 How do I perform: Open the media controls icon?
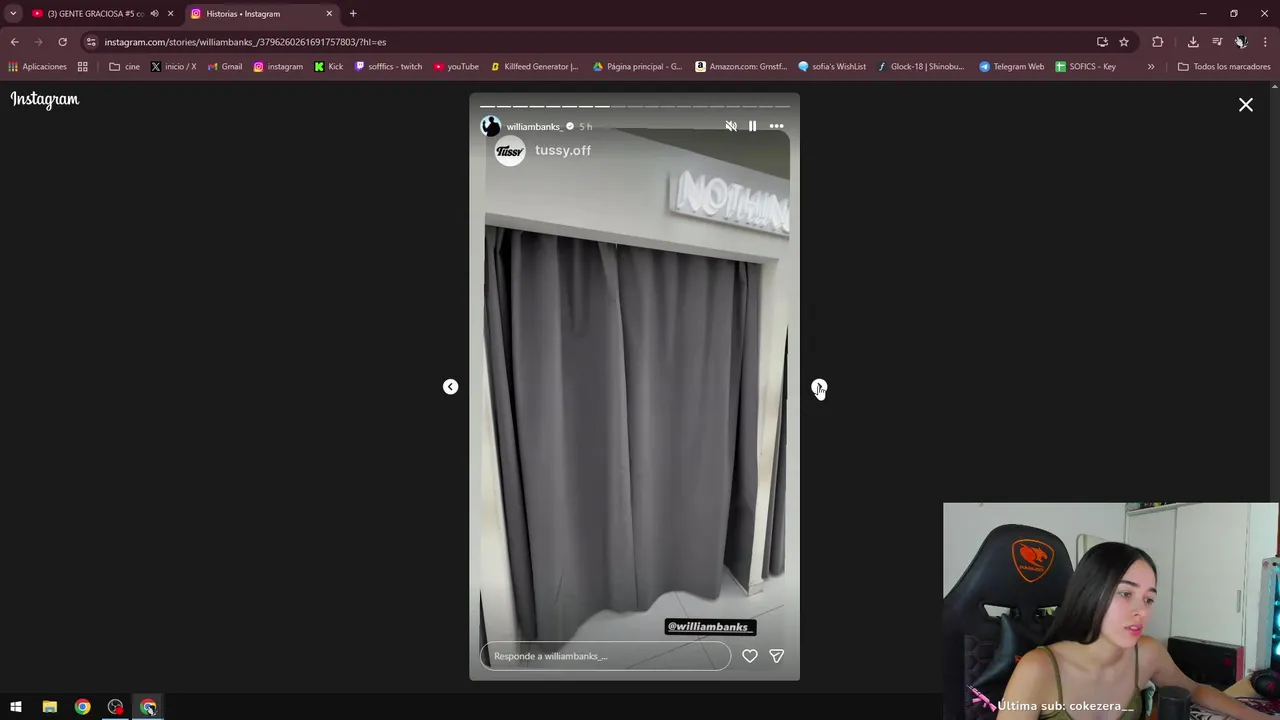click(x=1217, y=42)
